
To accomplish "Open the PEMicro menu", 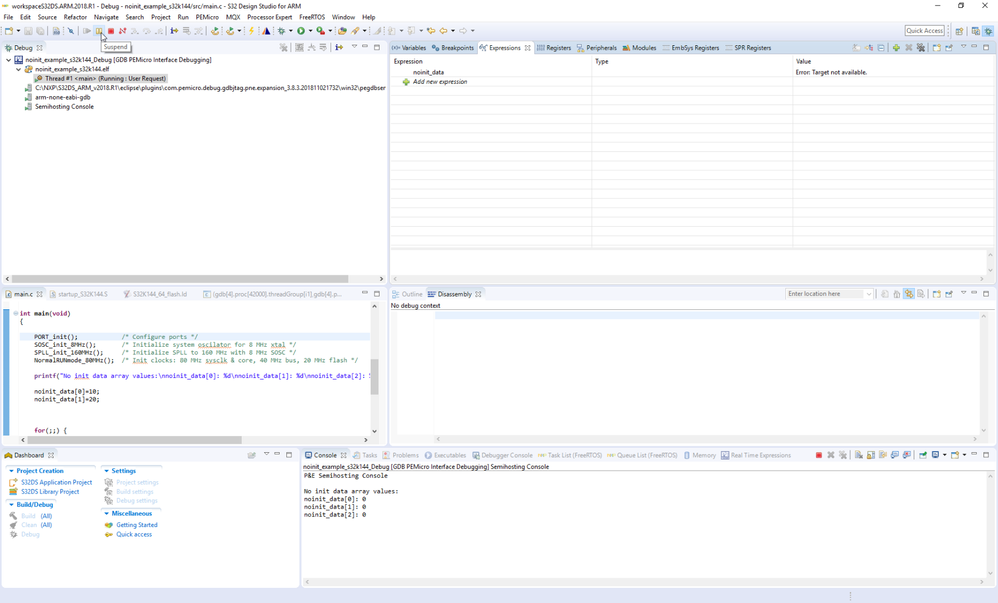I will pos(207,17).
